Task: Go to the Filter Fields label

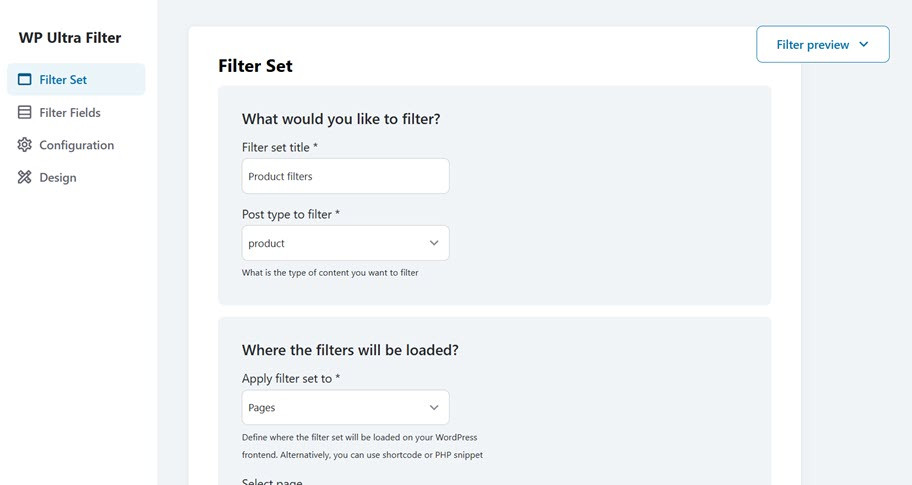Action: pos(70,113)
